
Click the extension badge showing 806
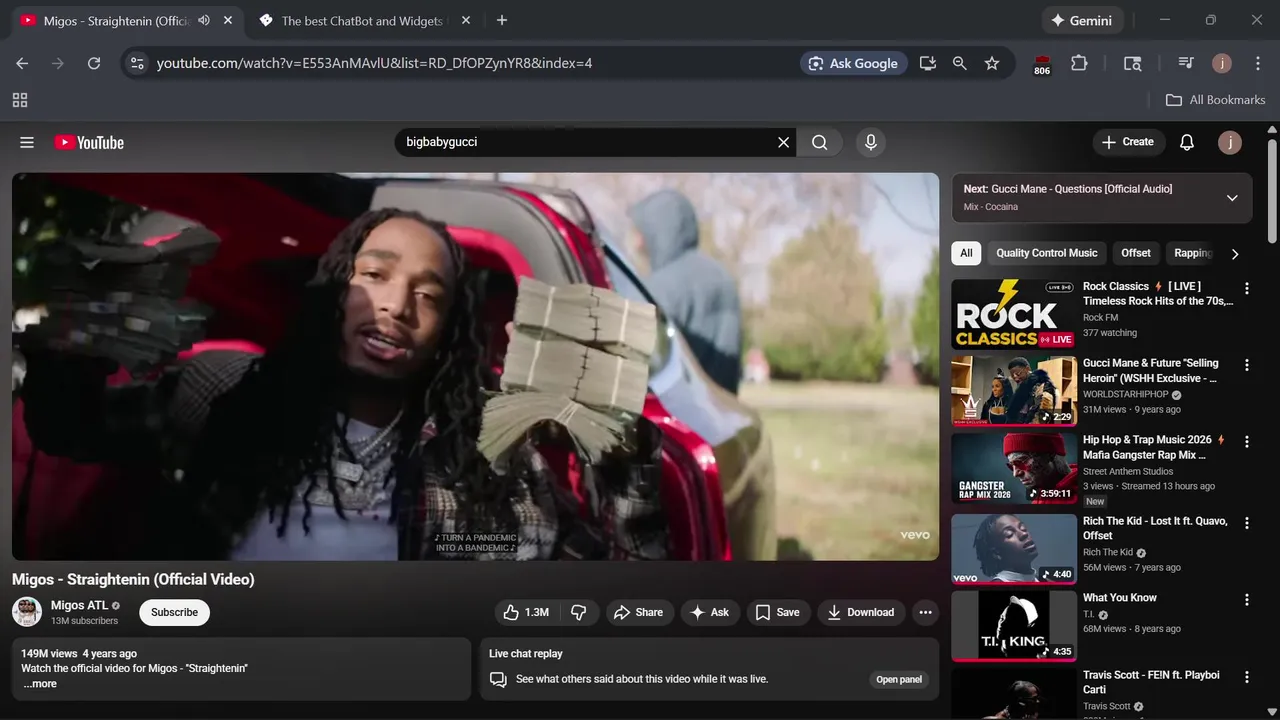pos(1042,65)
